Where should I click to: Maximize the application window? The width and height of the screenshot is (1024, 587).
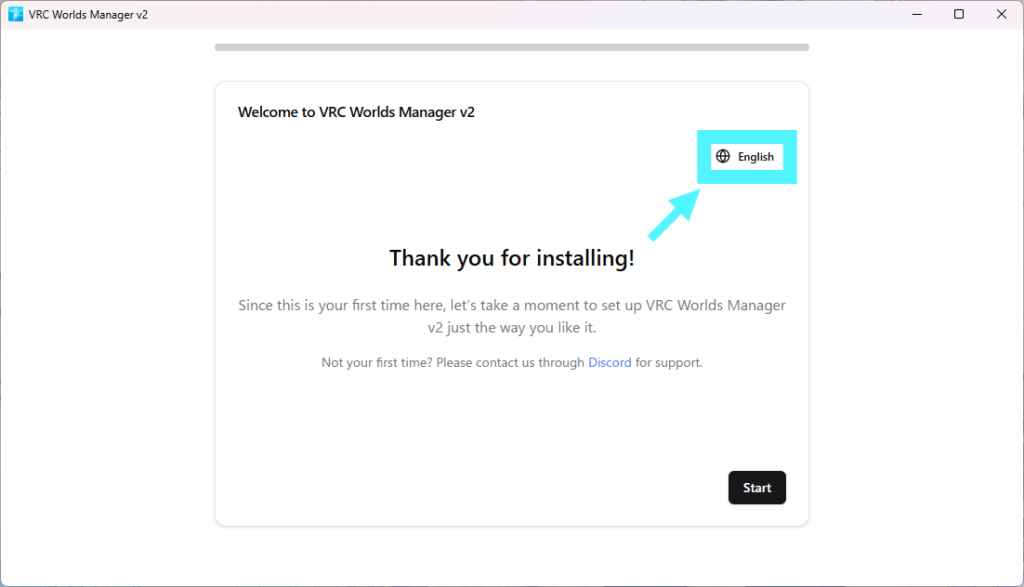(959, 14)
